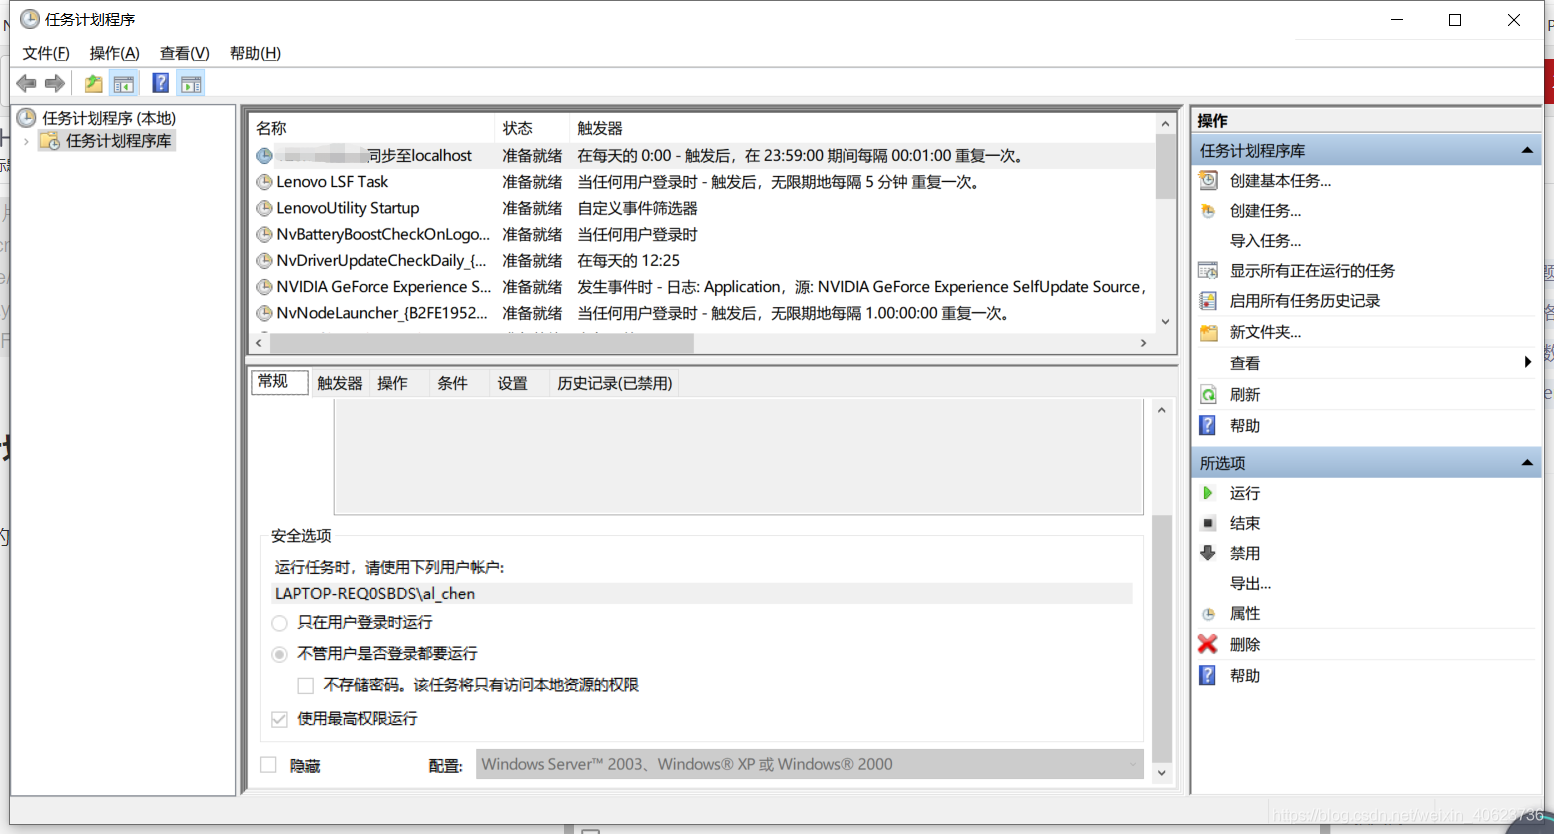Open the 帮助(H) menu

click(x=255, y=53)
